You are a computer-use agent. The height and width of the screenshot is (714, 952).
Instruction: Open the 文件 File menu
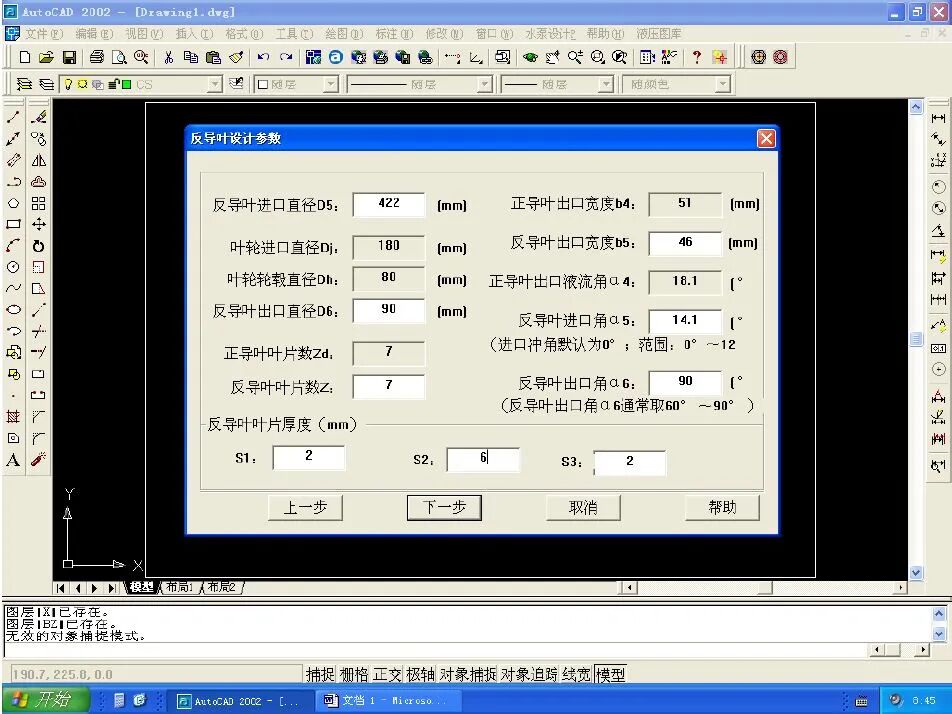43,33
